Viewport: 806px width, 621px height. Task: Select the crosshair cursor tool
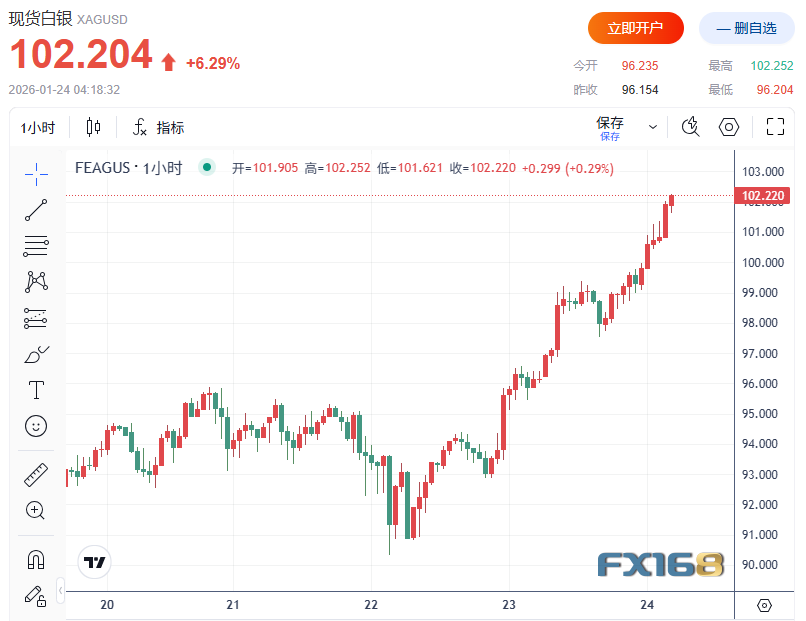[36, 174]
